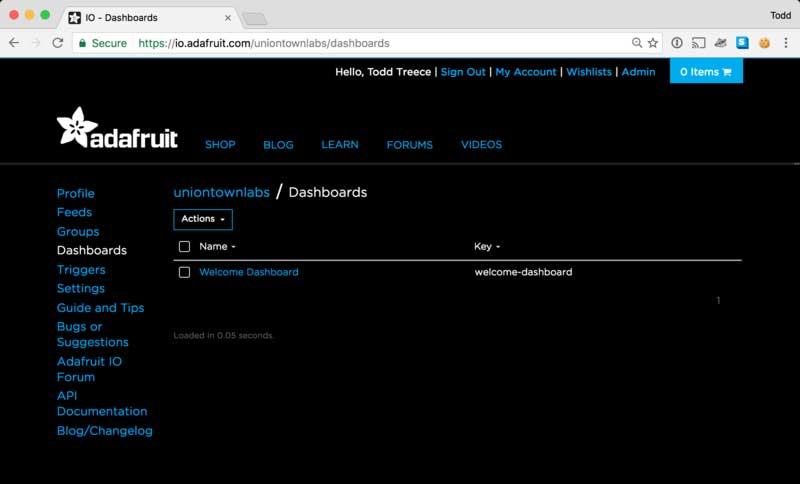Go back using the browser back arrow

click(x=15, y=43)
